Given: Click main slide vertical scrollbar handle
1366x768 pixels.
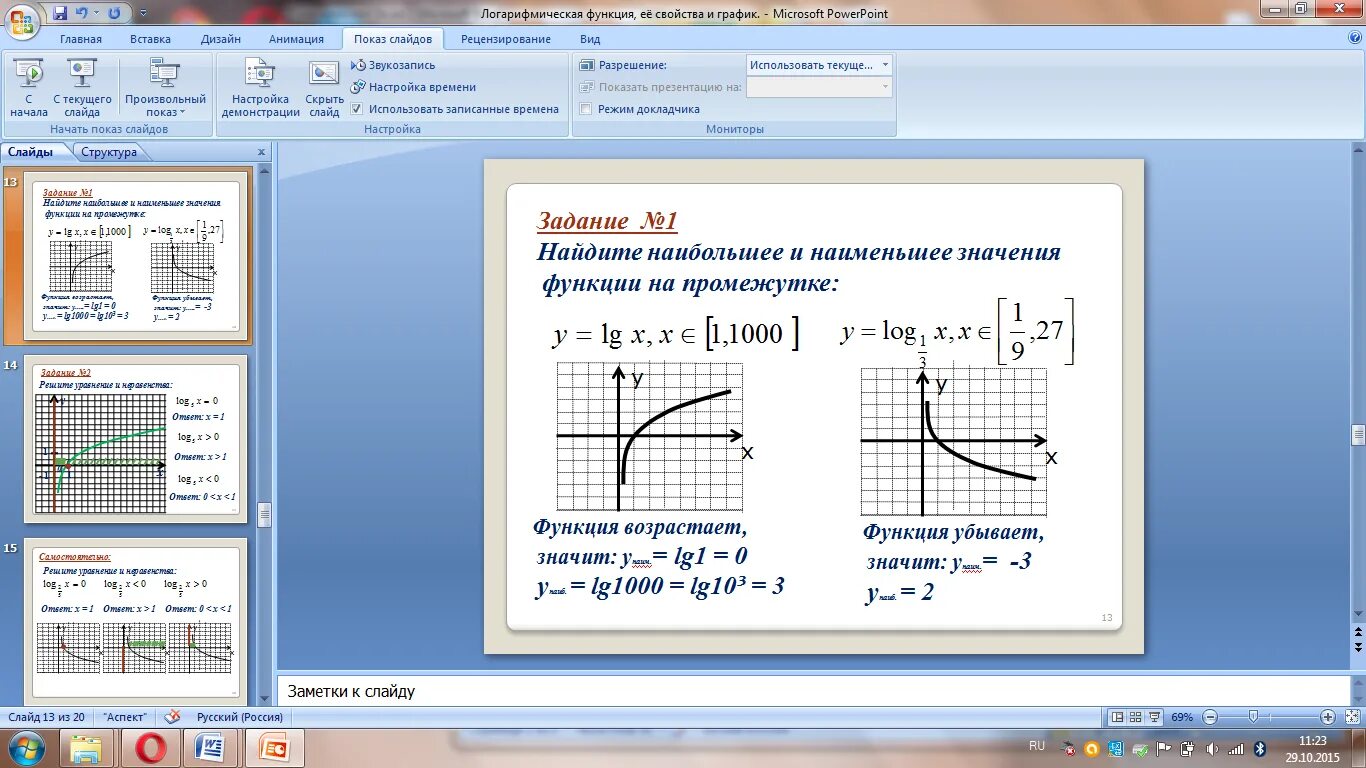Looking at the screenshot, I should pyautogui.click(x=1358, y=434).
